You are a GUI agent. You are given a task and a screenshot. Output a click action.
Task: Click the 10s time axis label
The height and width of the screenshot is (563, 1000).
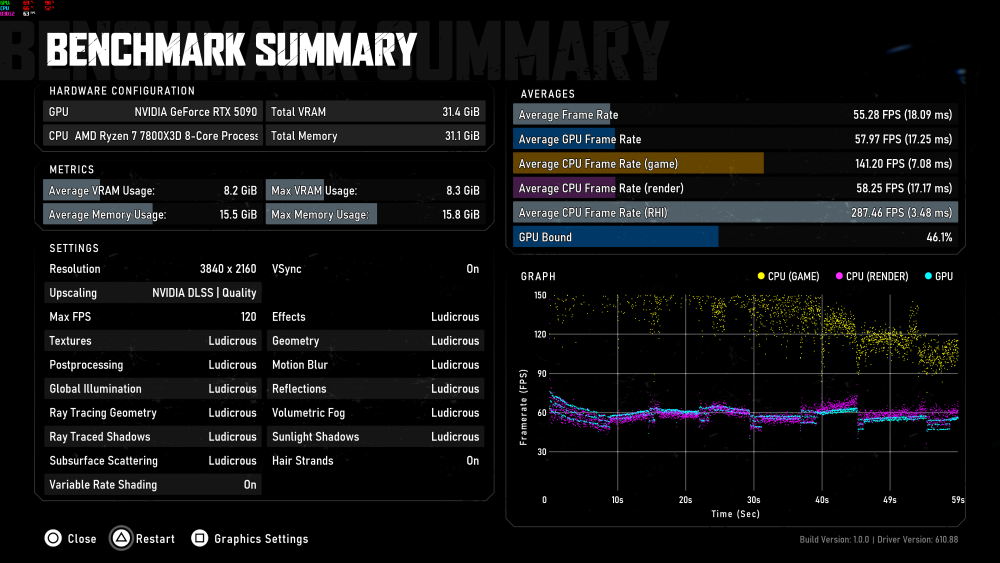[x=617, y=500]
